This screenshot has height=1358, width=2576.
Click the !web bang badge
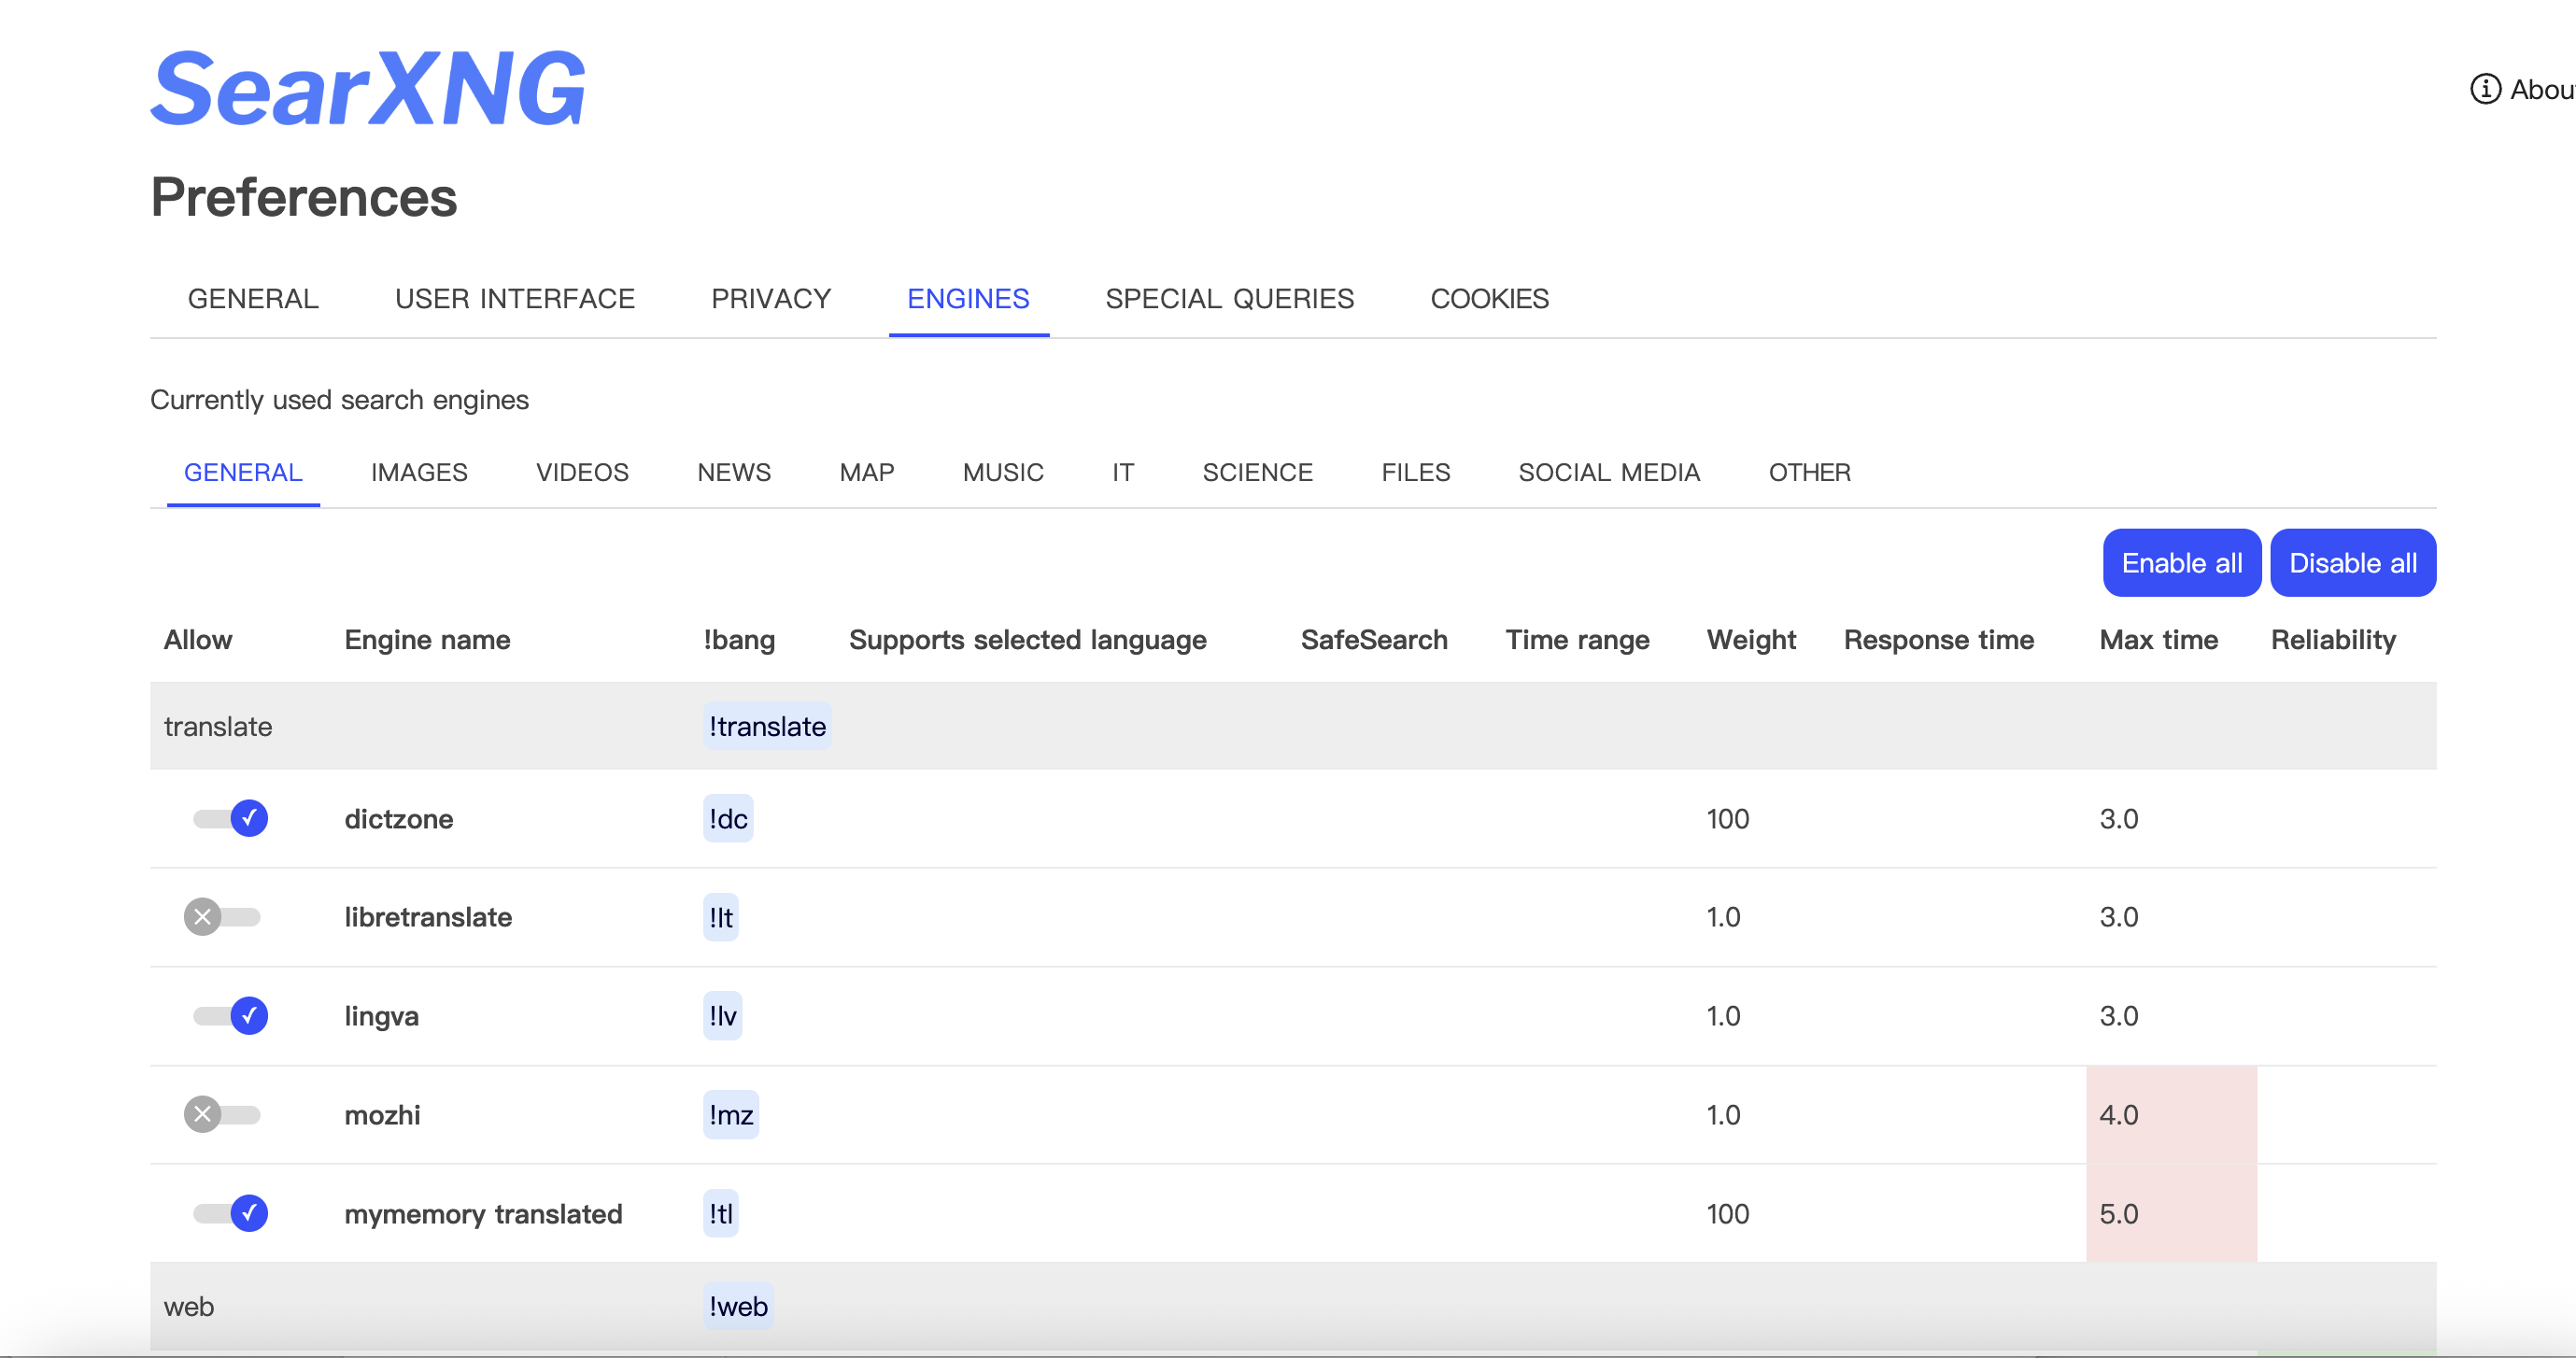[738, 1306]
